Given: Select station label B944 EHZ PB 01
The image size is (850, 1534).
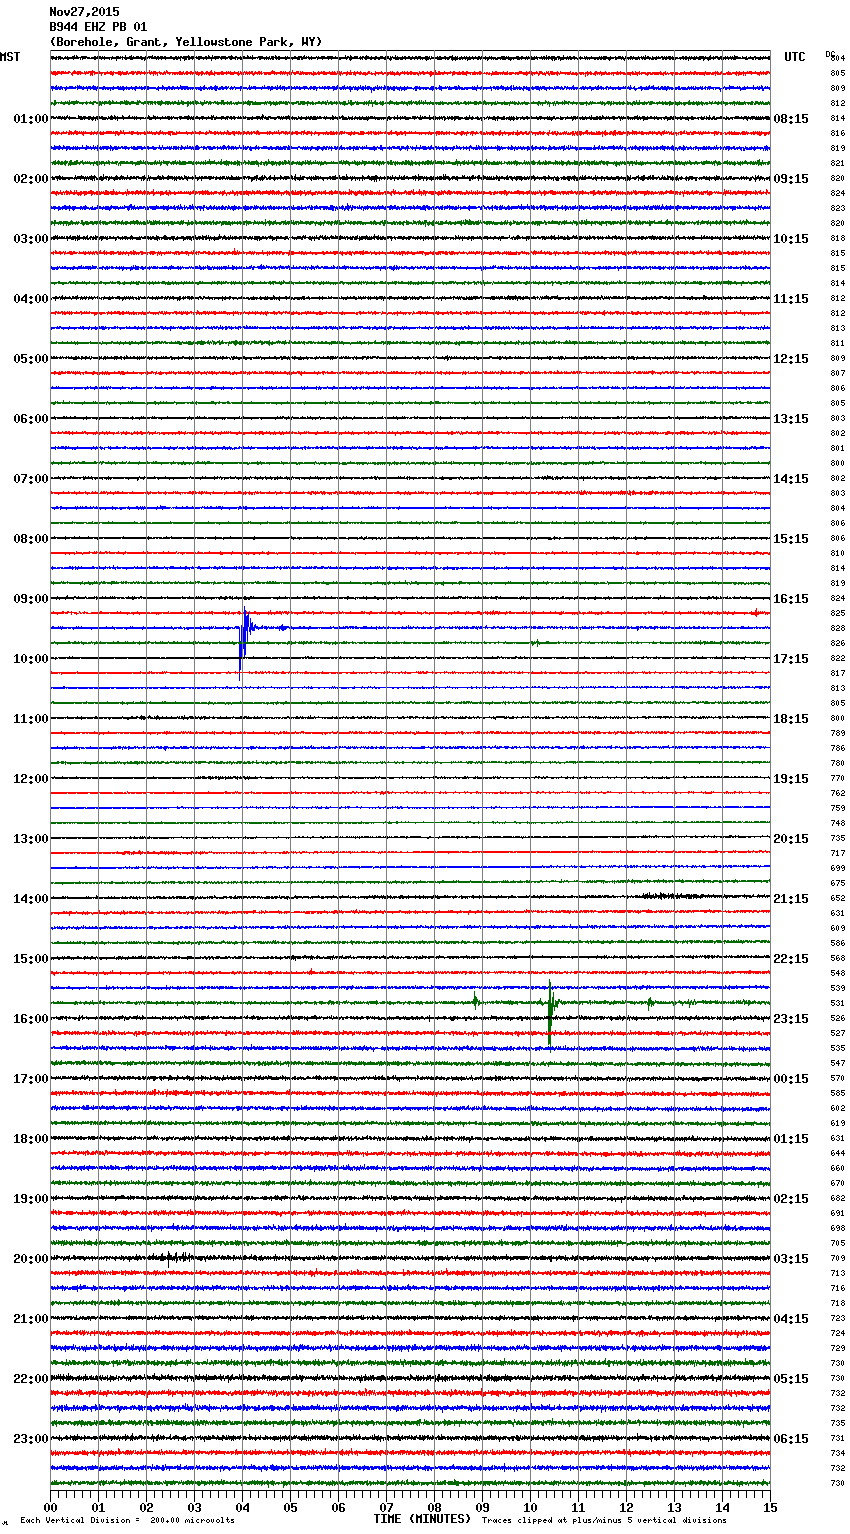Looking at the screenshot, I should click(x=98, y=27).
